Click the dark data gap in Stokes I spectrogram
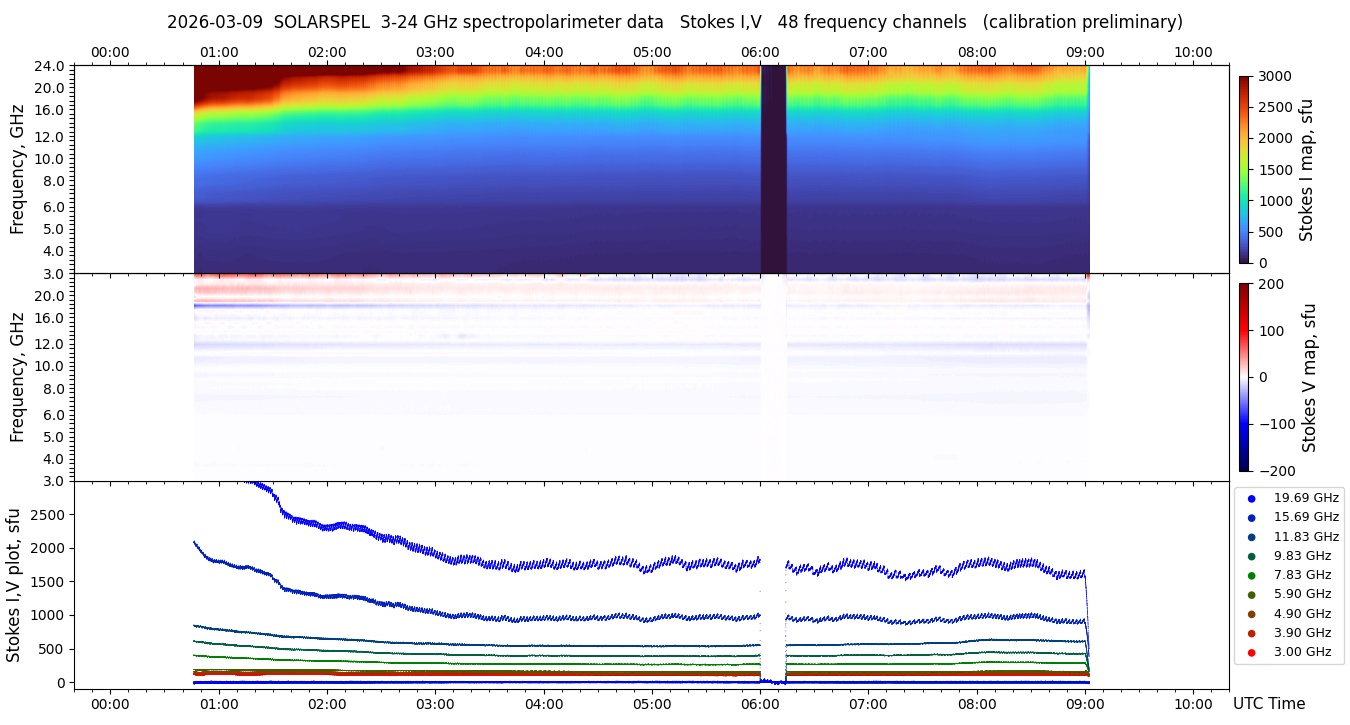 point(773,169)
